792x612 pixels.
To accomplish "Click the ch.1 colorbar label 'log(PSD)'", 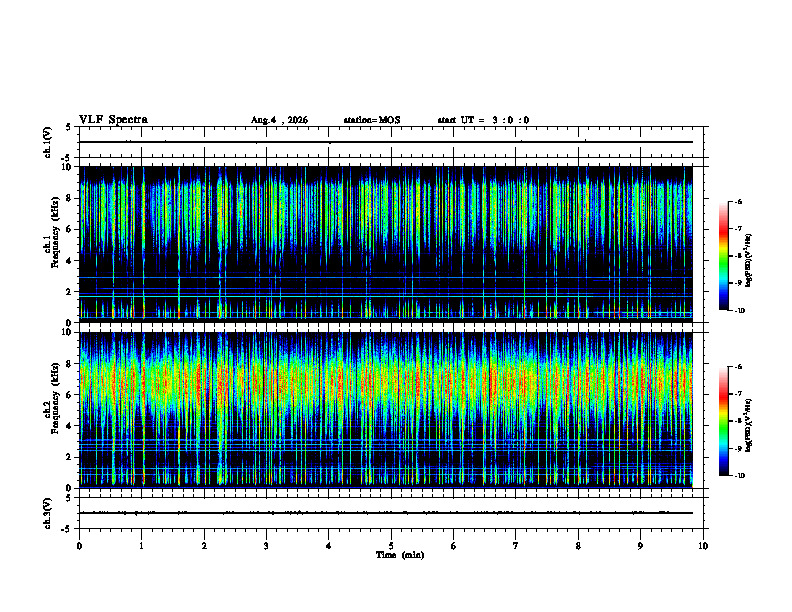I will [x=749, y=261].
